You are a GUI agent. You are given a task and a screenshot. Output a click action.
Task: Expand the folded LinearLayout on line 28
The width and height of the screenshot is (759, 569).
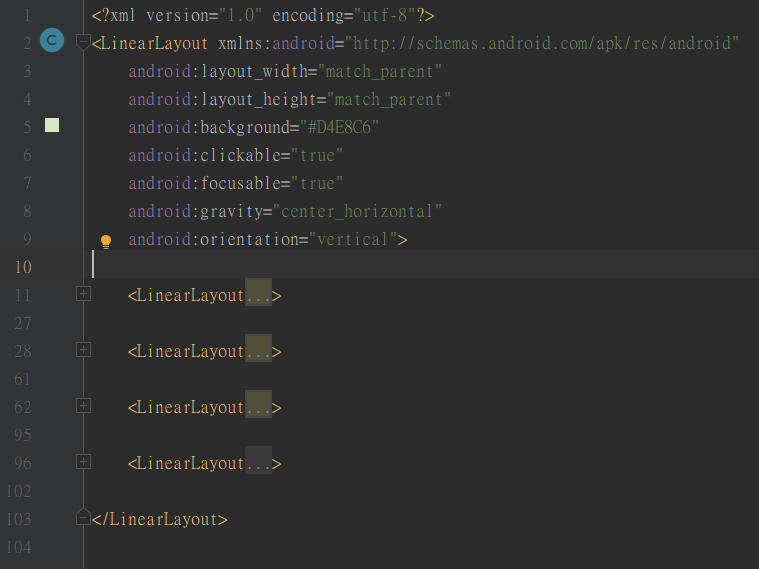(83, 350)
